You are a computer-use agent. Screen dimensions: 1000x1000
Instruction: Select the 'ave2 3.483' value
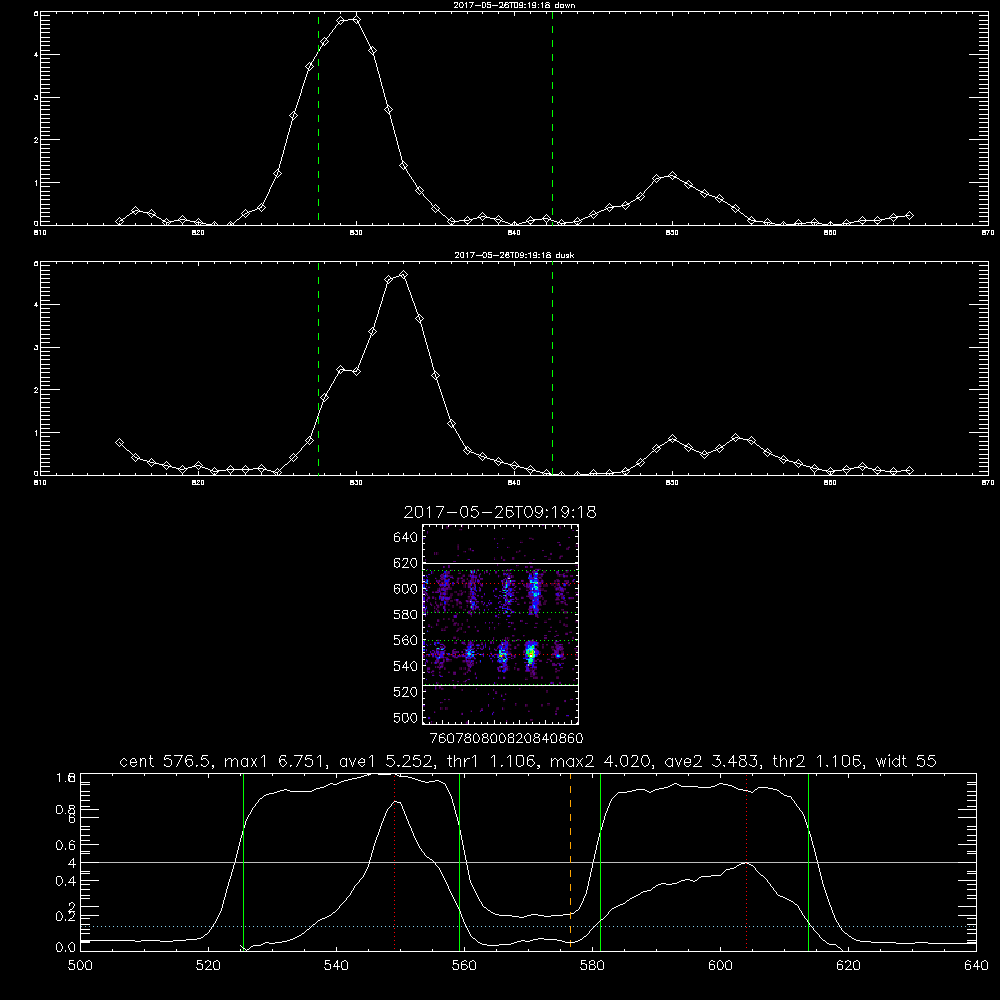pos(710,761)
